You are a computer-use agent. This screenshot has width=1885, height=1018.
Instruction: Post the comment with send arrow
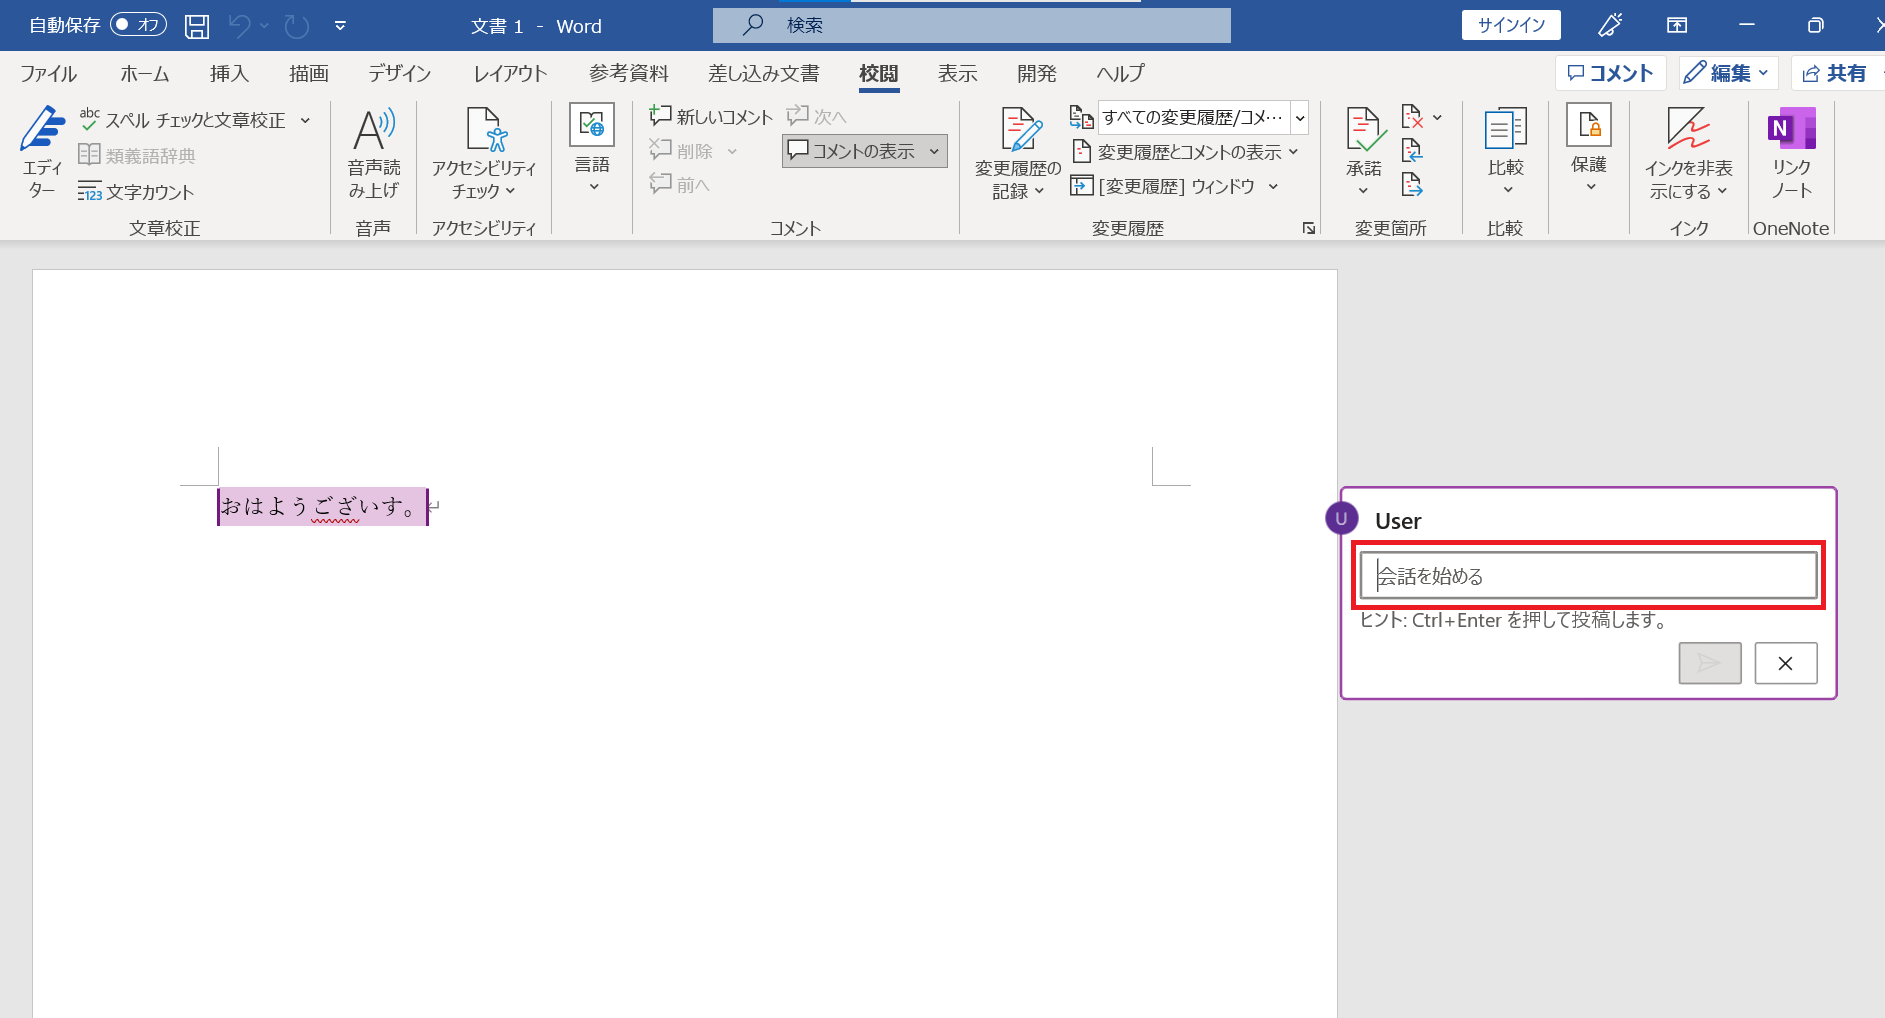click(x=1710, y=663)
